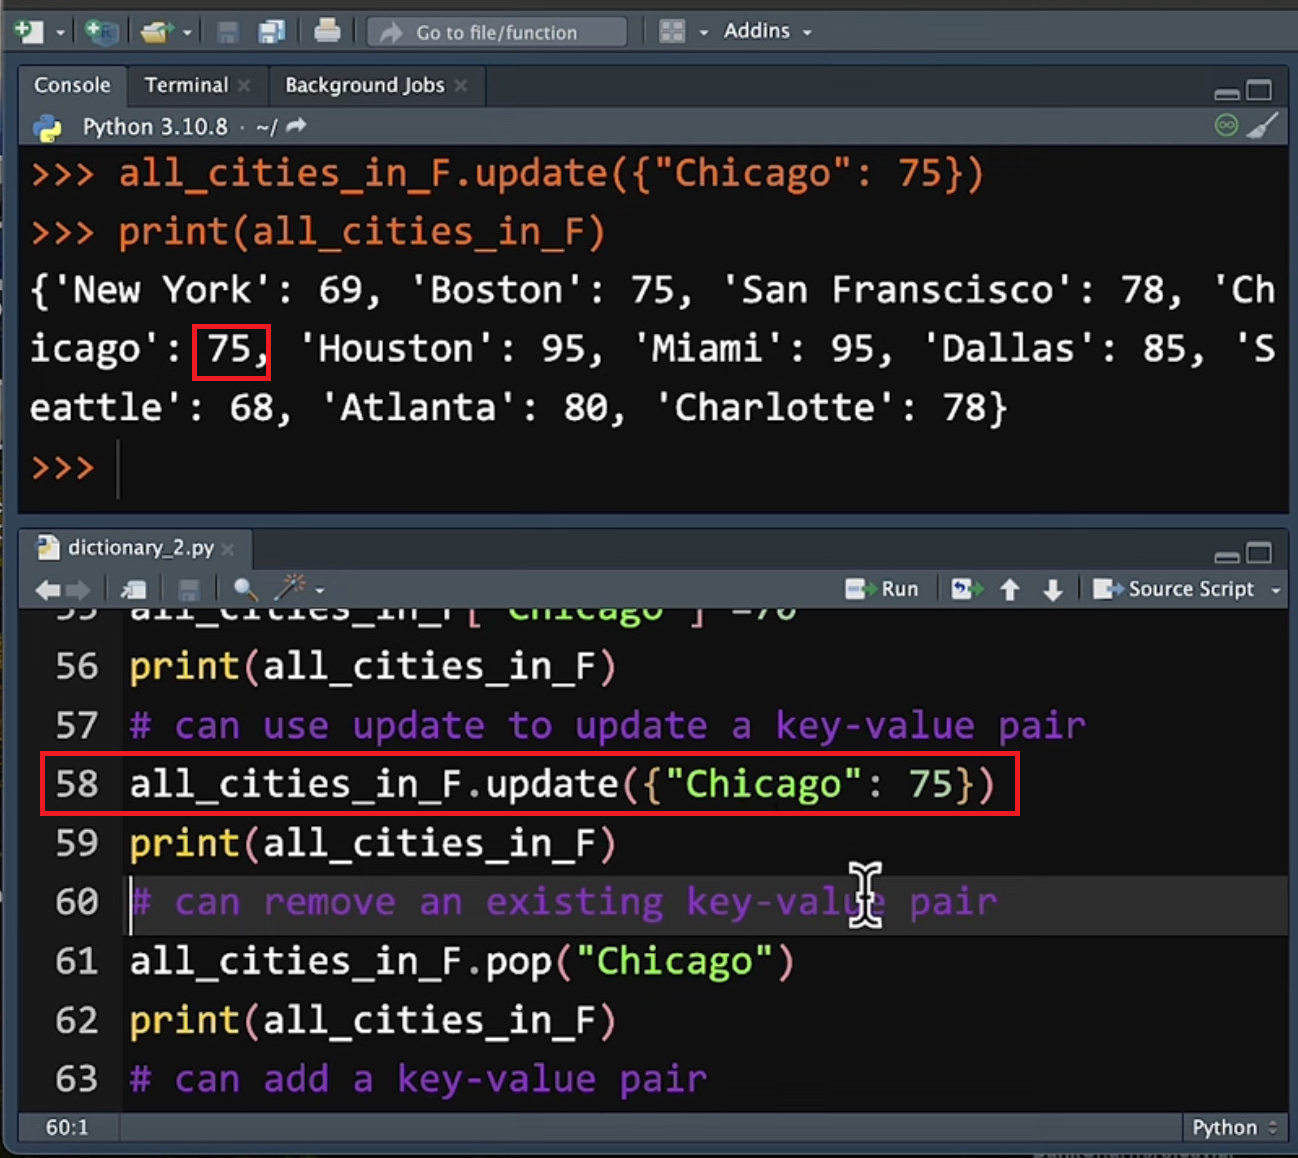Click the find/replace magnifier icon
The width and height of the screenshot is (1298, 1158).
pyautogui.click(x=244, y=589)
